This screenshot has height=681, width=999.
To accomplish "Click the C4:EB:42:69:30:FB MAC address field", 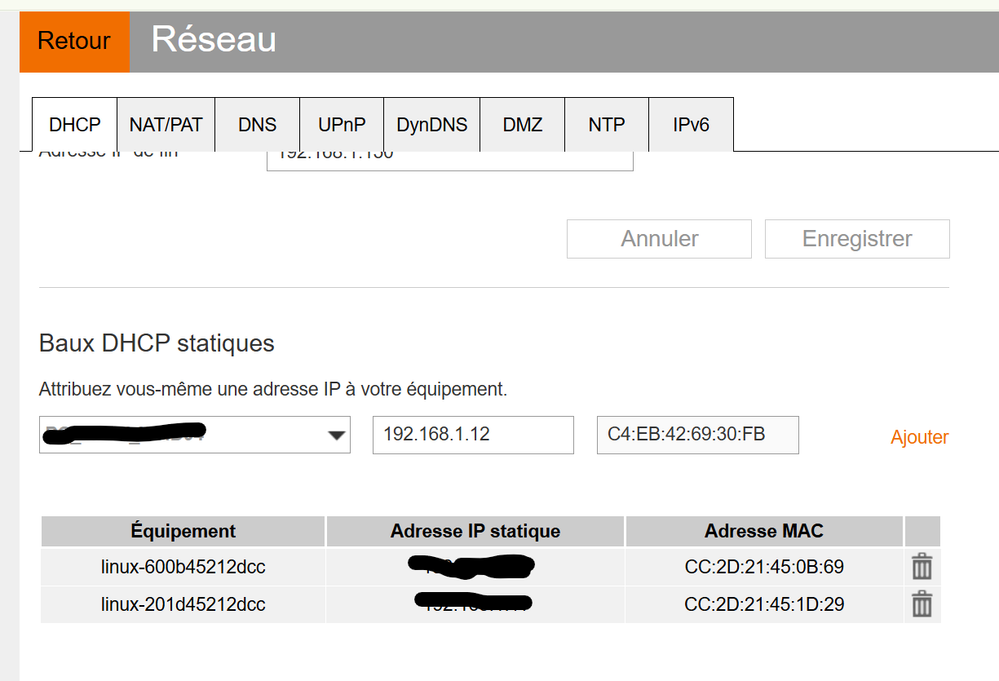I will 697,435.
